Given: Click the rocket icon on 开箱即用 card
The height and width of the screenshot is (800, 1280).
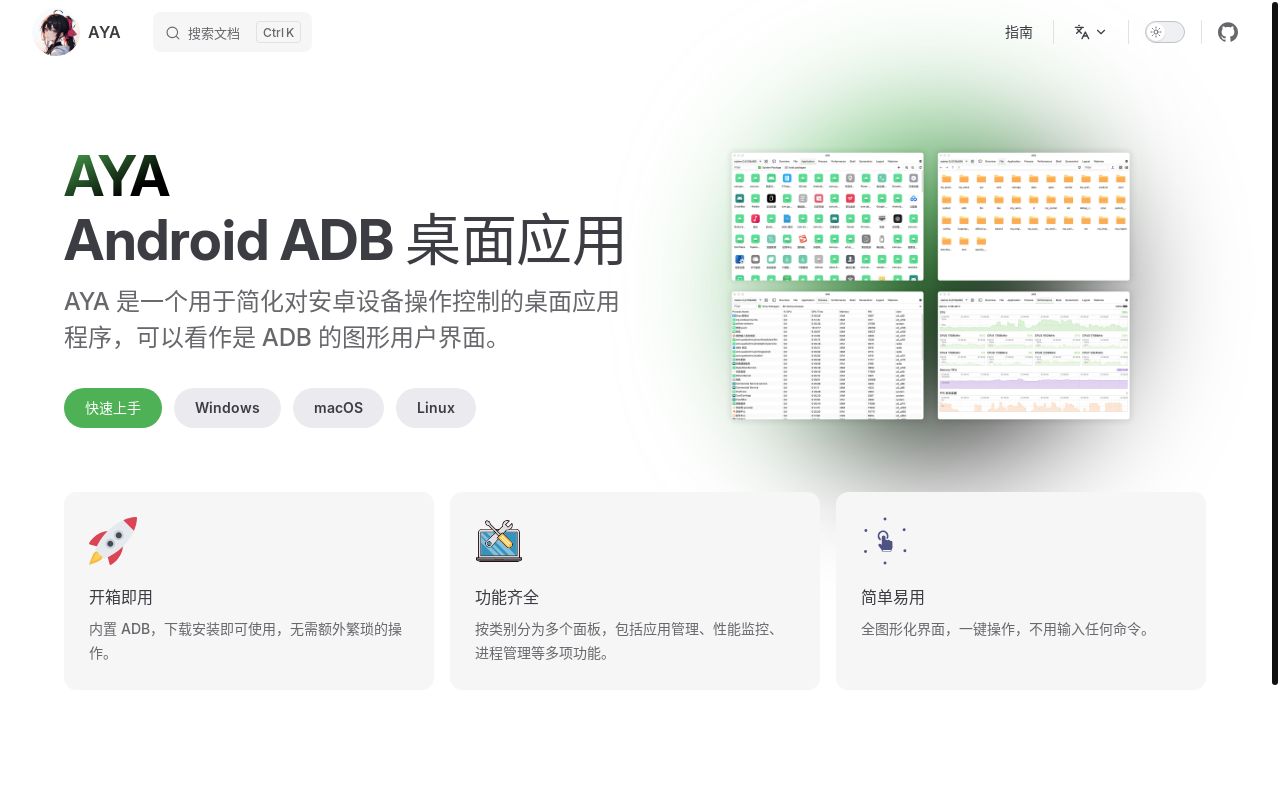Looking at the screenshot, I should pyautogui.click(x=112, y=541).
